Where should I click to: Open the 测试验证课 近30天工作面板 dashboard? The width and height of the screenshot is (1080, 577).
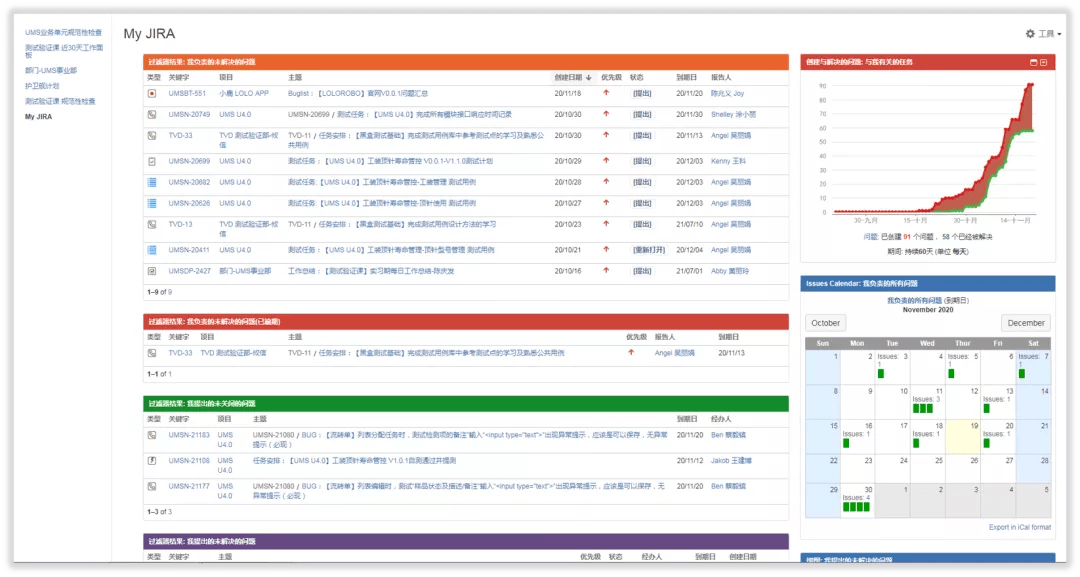(64, 51)
